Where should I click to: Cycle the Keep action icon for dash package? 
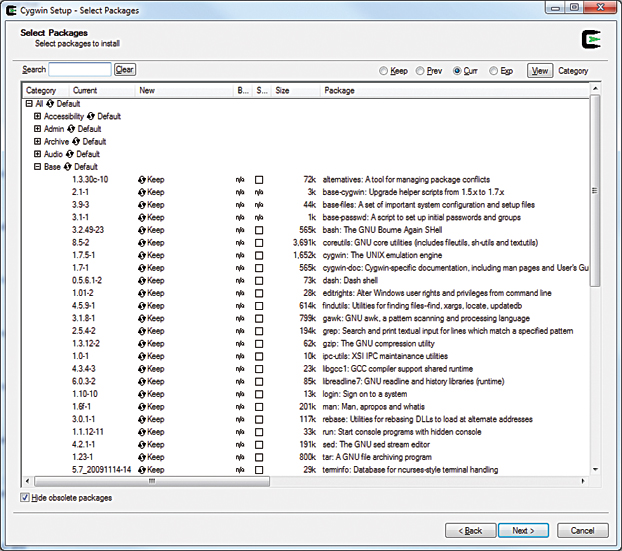click(142, 281)
